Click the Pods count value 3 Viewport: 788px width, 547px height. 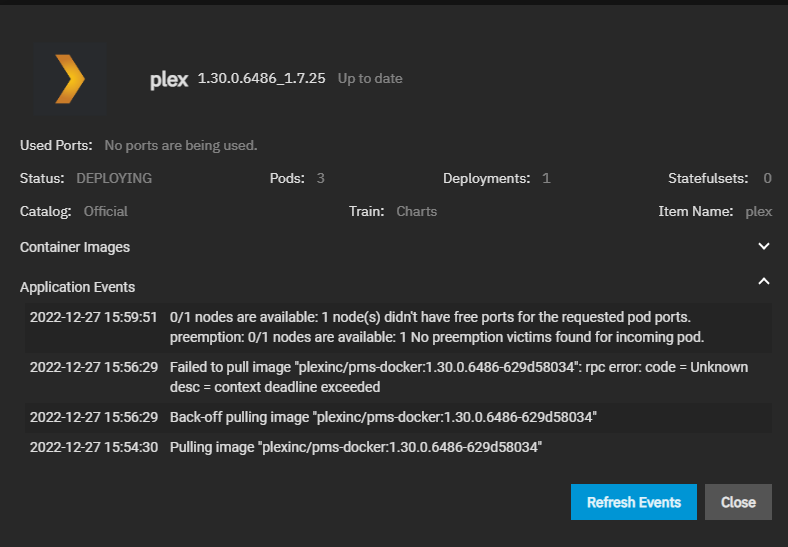coord(321,178)
